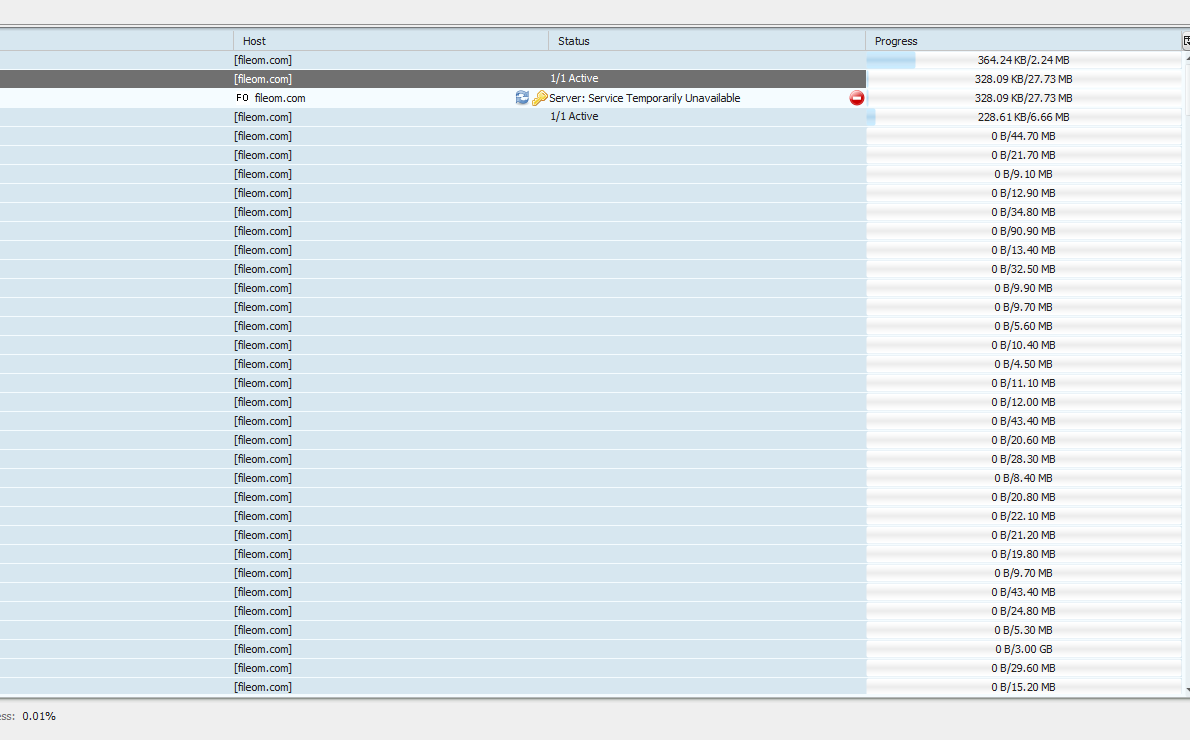Click the 0 B/5.30 MB progress cell
Image resolution: width=1190 pixels, height=740 pixels.
click(x=1024, y=629)
